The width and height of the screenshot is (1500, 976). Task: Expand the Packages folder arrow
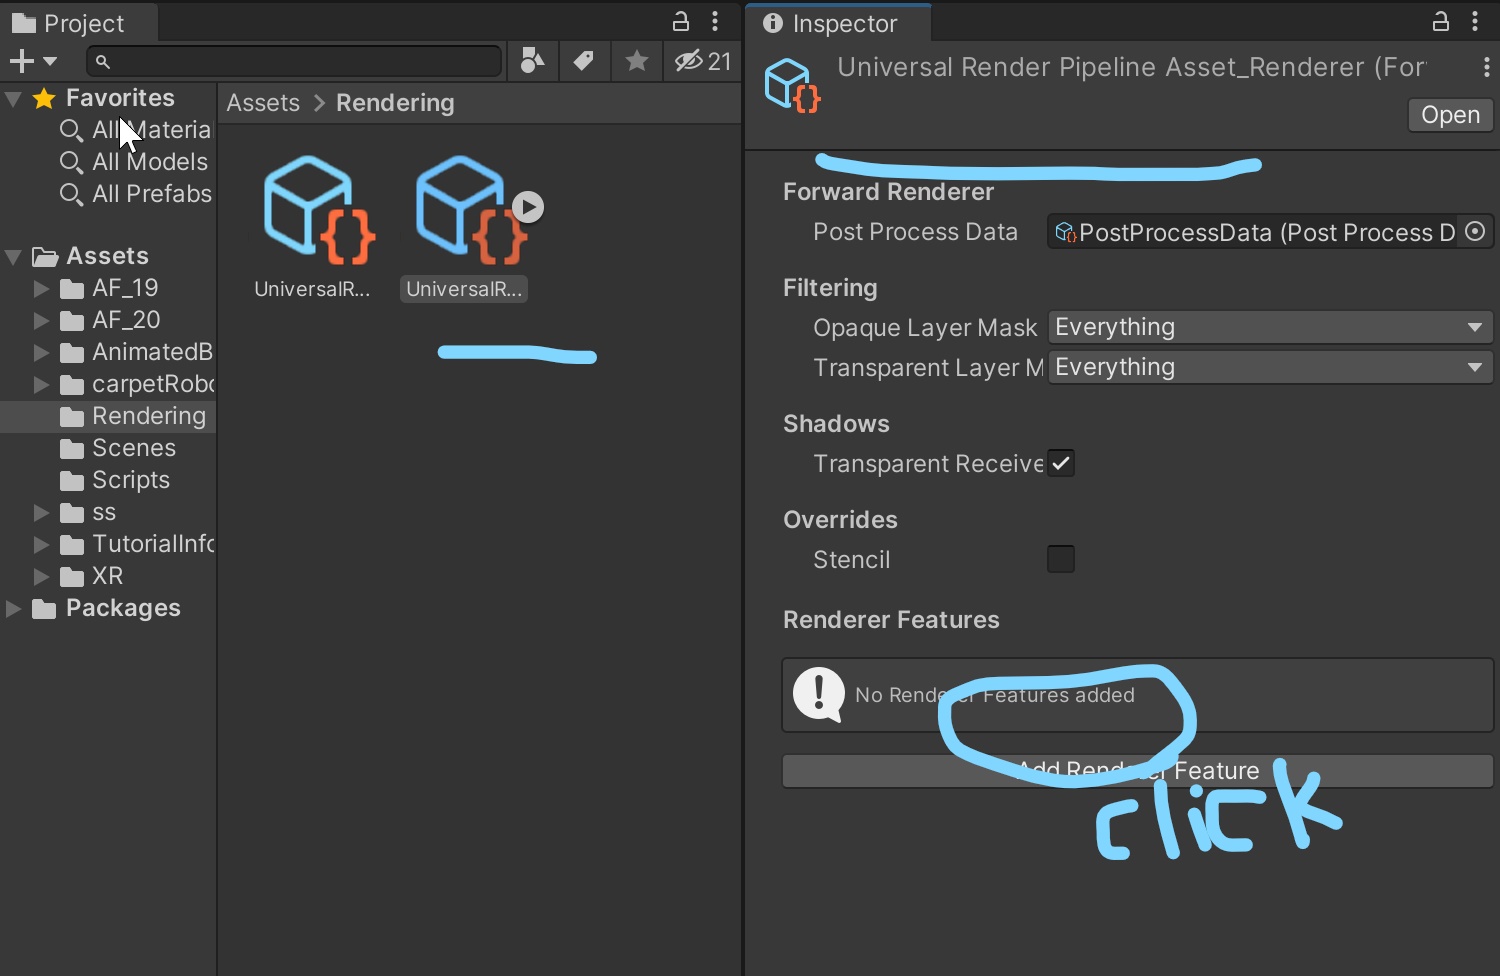[14, 609]
